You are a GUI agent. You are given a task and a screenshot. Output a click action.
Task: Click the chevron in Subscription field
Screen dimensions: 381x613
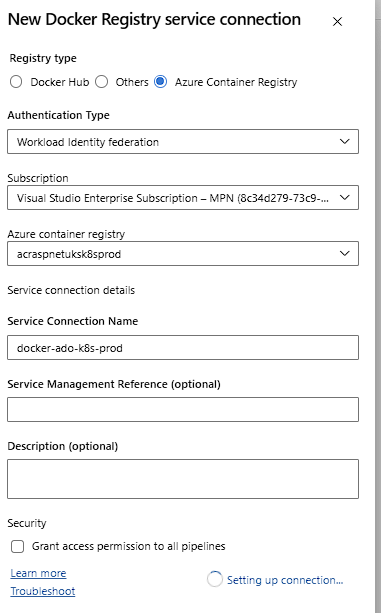tap(345, 197)
